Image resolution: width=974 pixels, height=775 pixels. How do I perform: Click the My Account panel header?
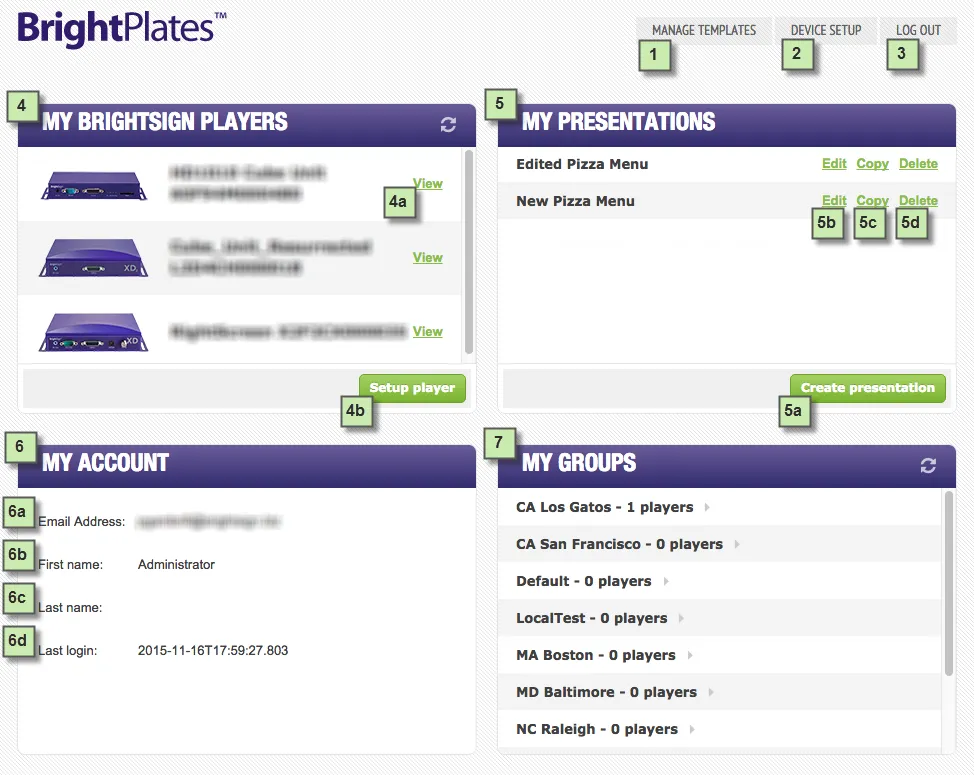[x=247, y=465]
